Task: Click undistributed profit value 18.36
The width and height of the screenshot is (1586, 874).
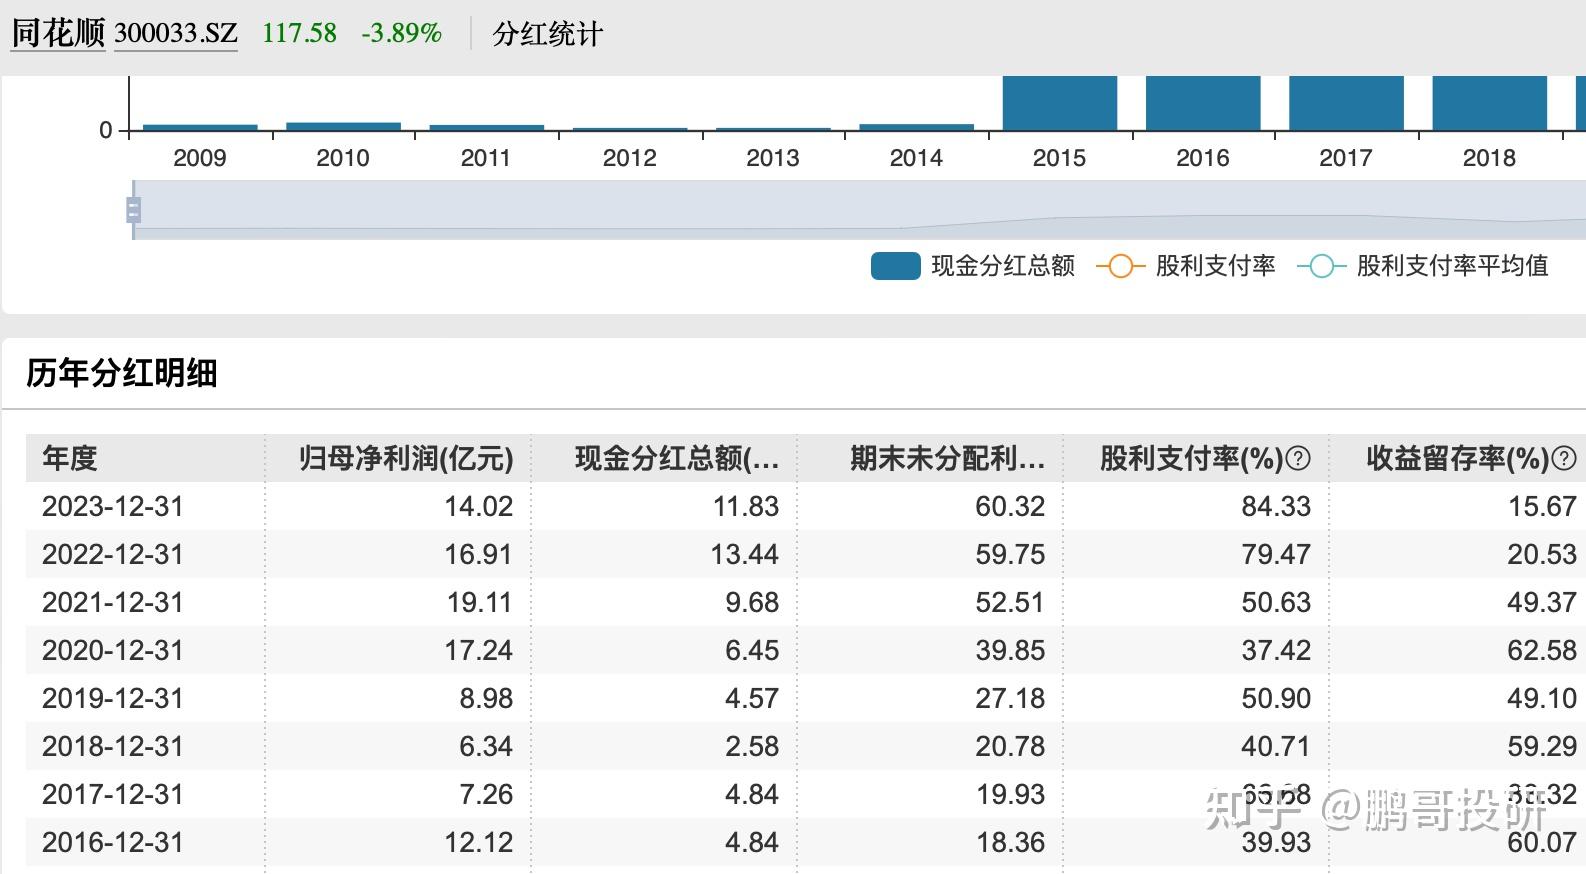Action: tap(1011, 843)
